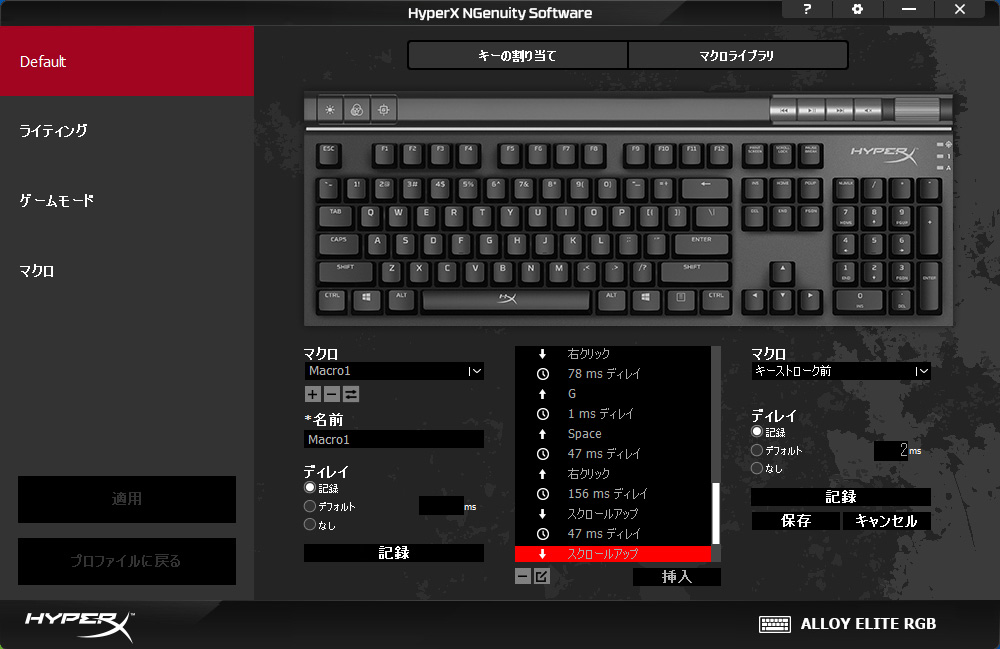Select left panel デフォルト delay radio button

[x=310, y=506]
